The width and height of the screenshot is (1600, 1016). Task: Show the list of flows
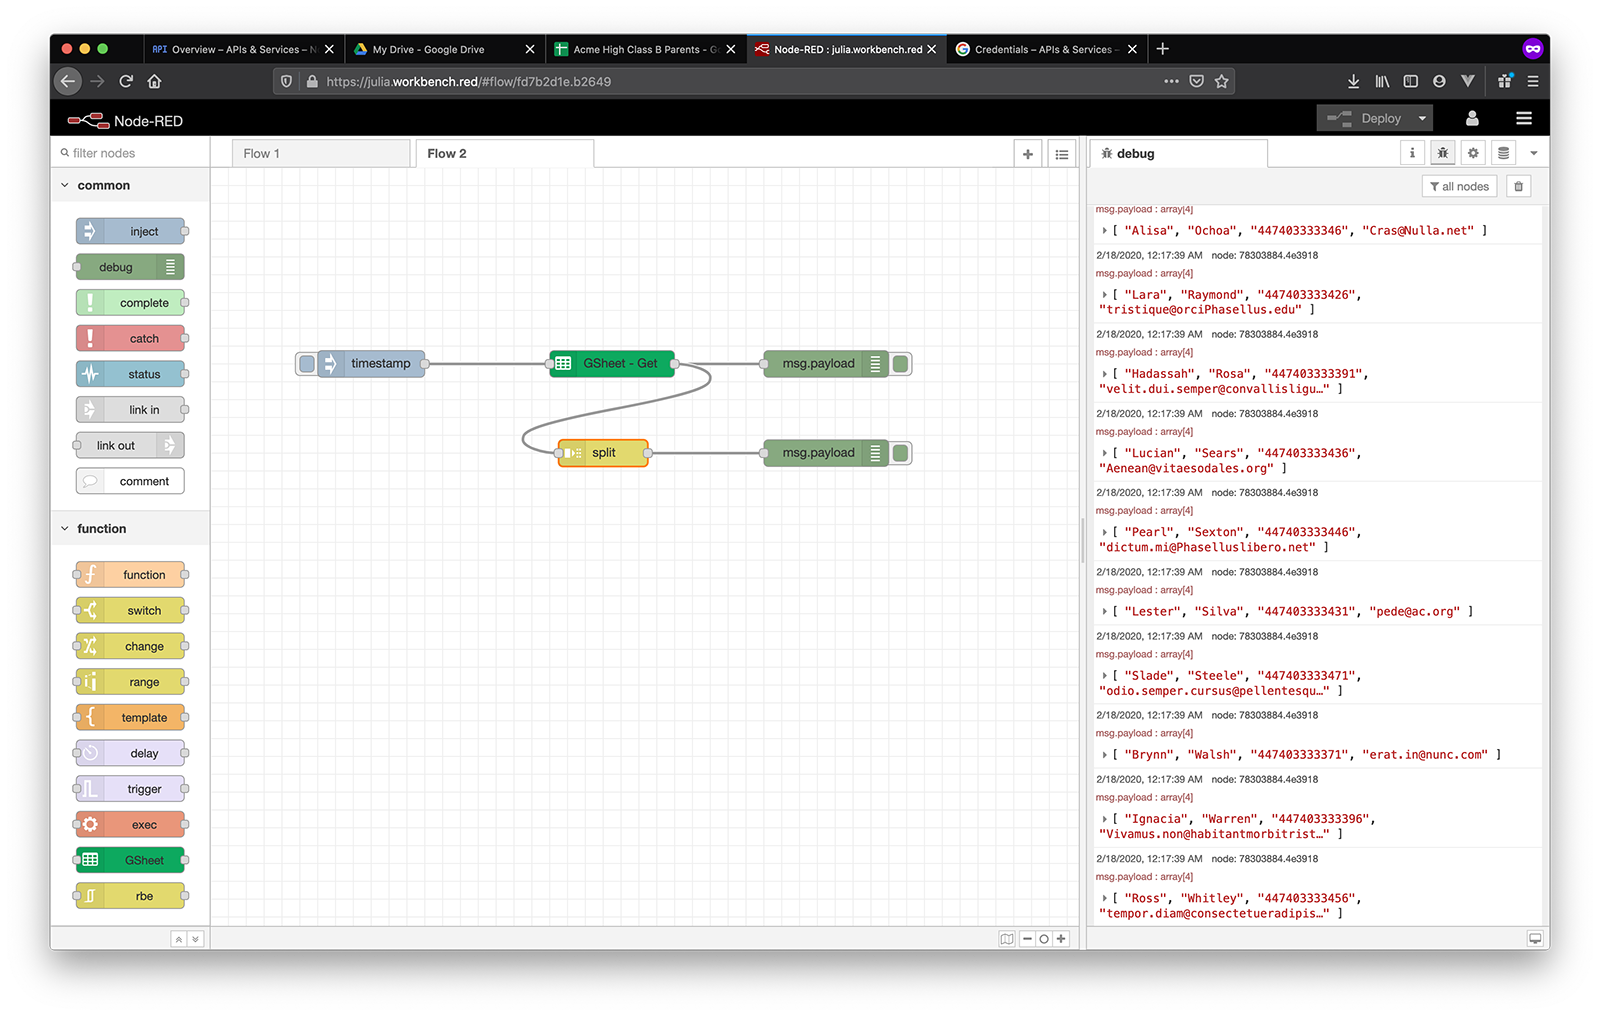tap(1062, 154)
